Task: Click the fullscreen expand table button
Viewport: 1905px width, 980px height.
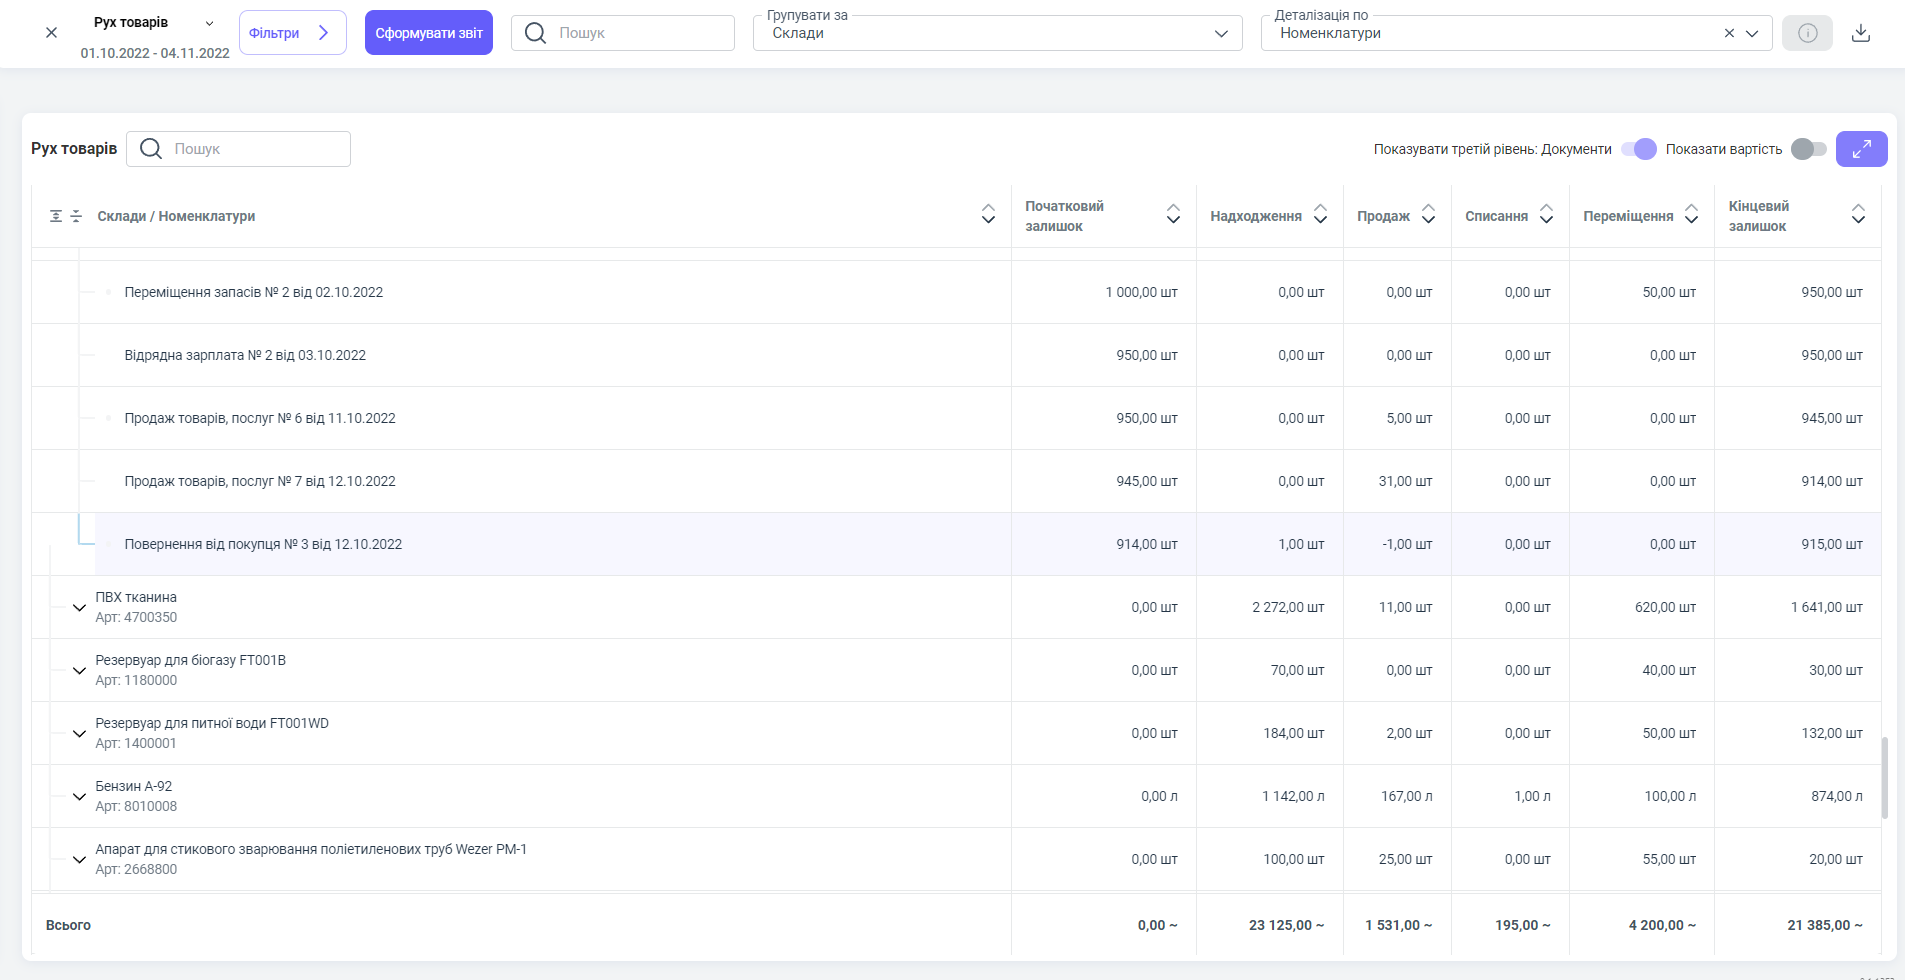Action: coord(1861,149)
